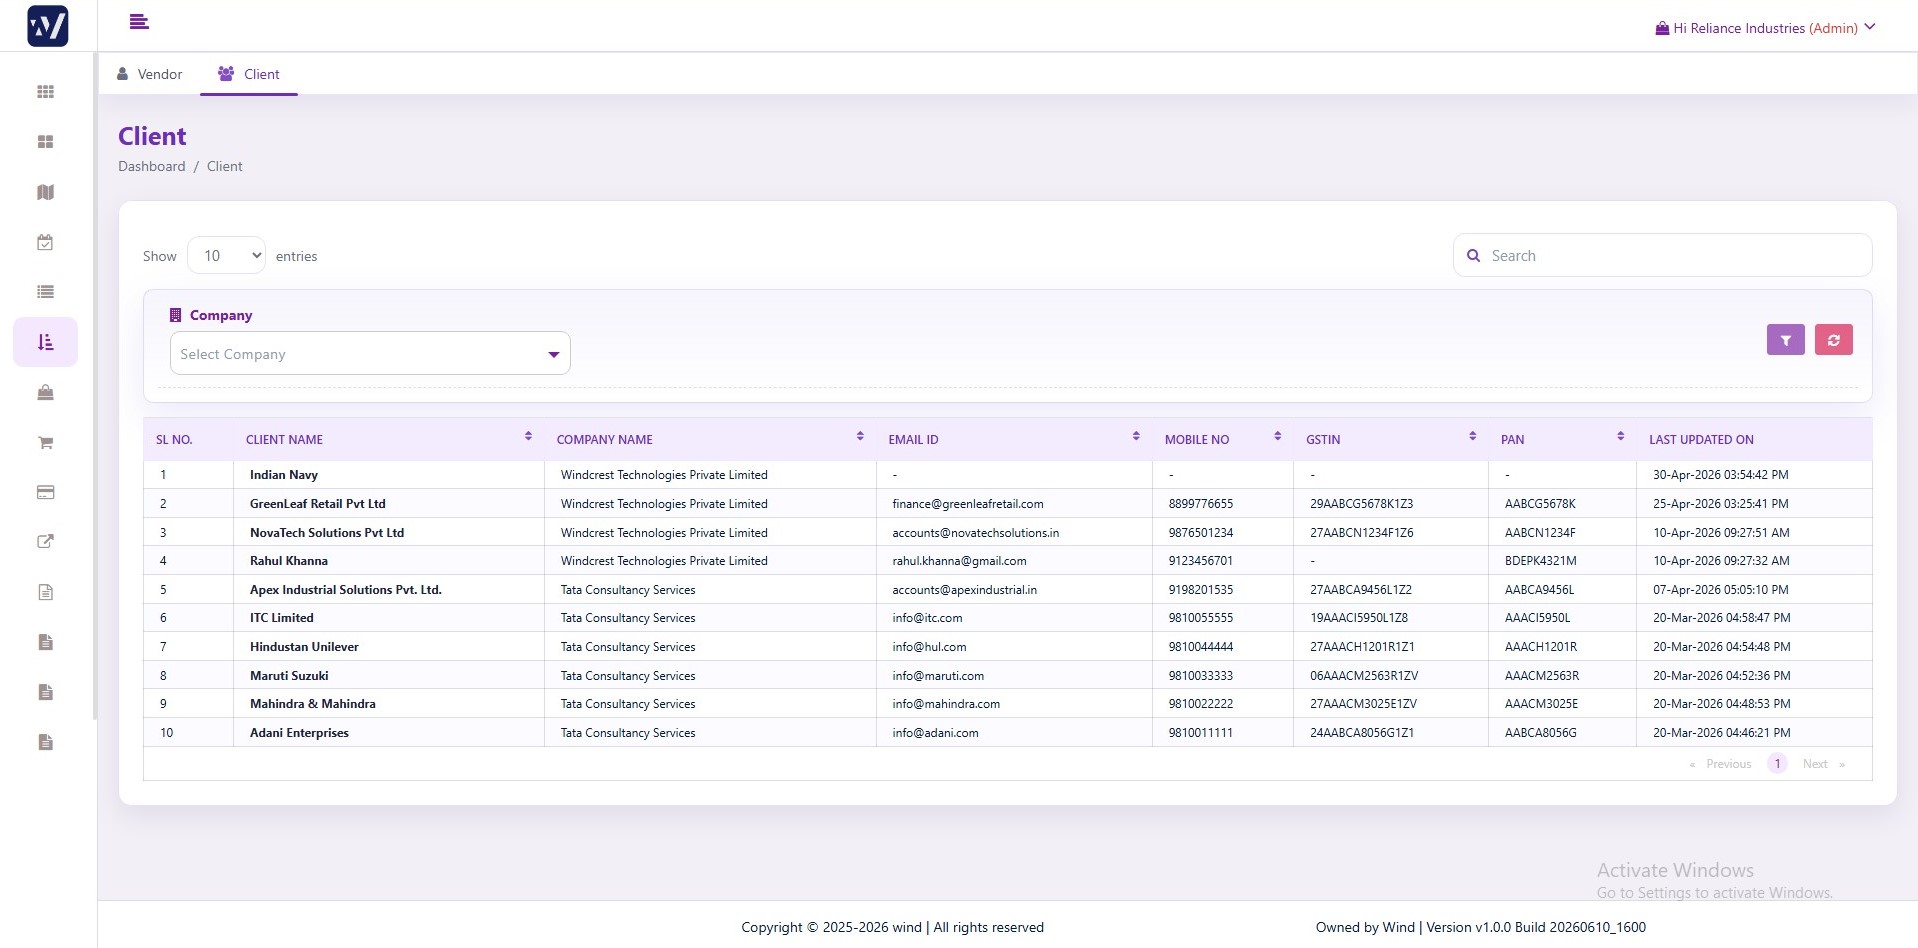Viewport: 1918px width, 948px height.
Task: Open the briefcase icon in the sidebar
Action: point(45,392)
